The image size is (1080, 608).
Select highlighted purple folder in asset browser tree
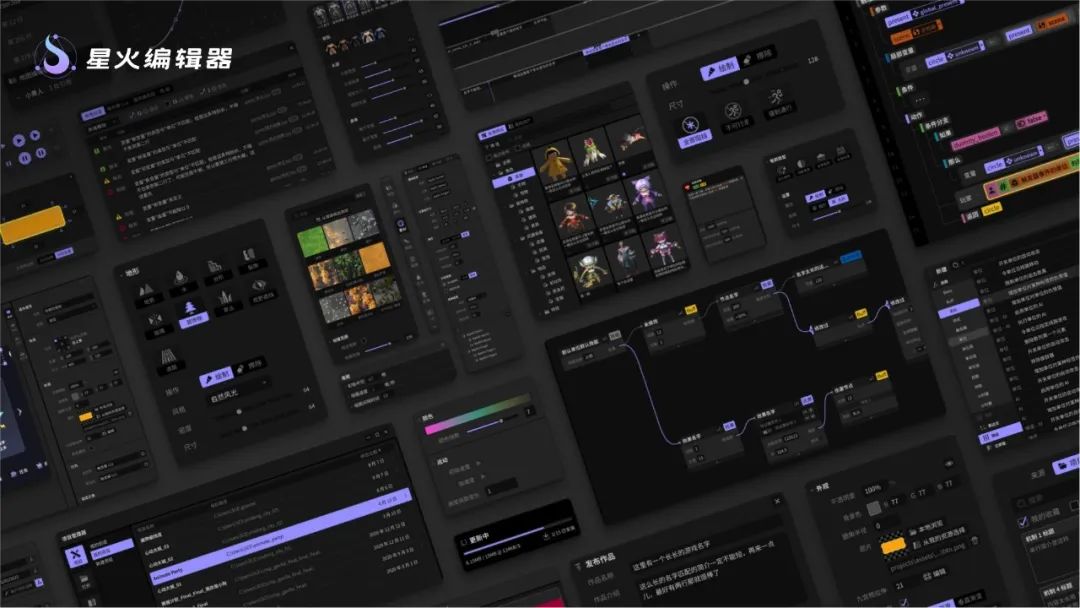(514, 178)
